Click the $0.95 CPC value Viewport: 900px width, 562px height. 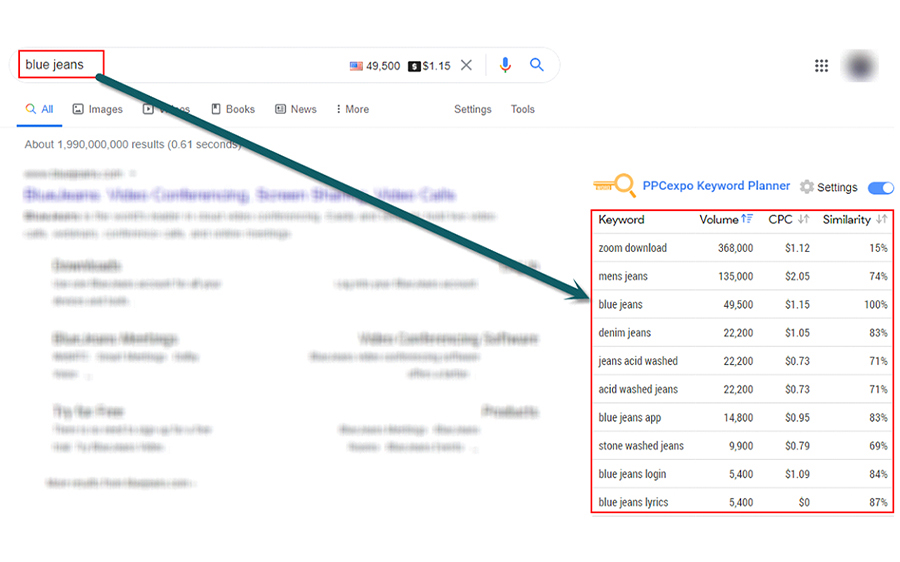(797, 417)
